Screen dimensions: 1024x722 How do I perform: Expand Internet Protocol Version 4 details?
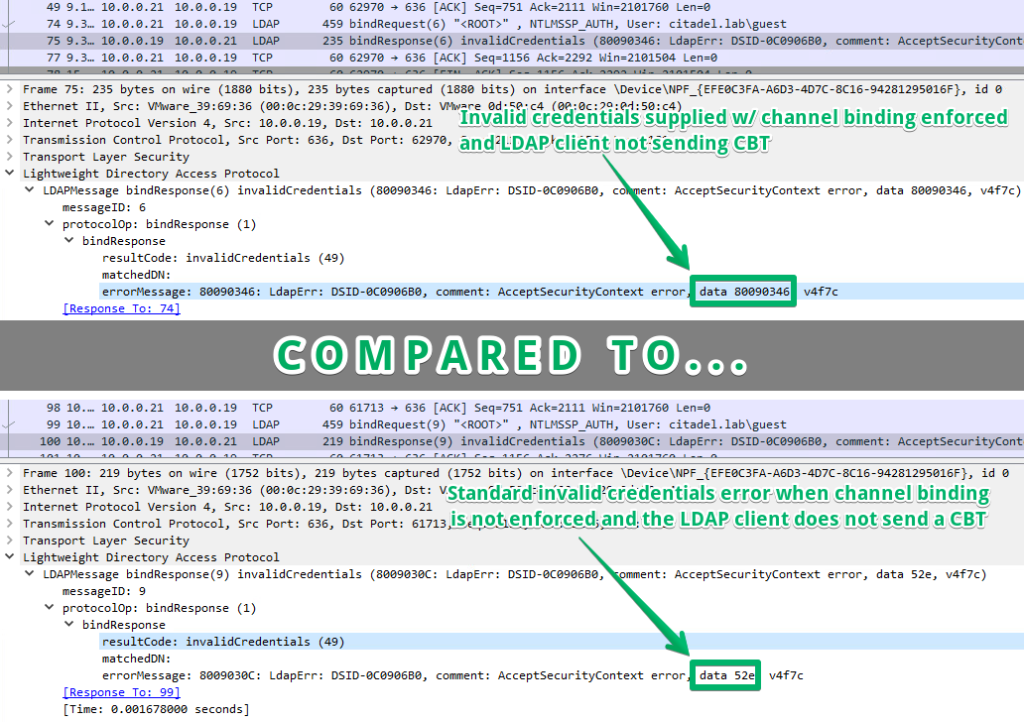[8, 122]
